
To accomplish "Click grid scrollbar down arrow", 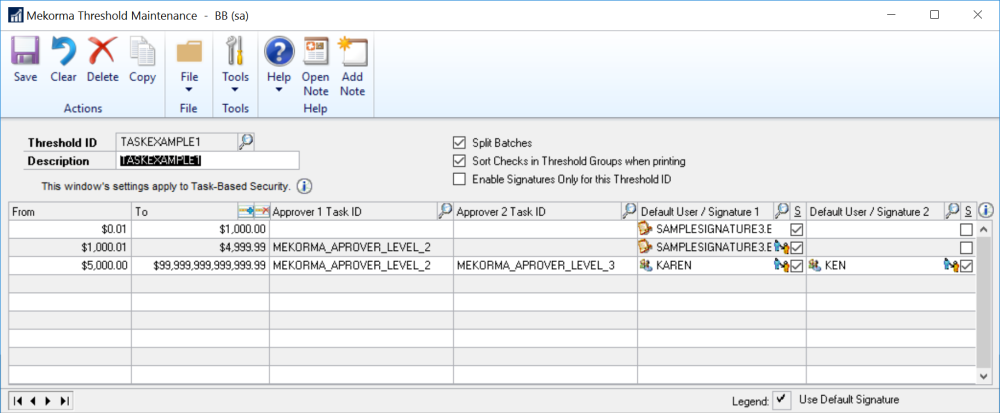I will 985,377.
